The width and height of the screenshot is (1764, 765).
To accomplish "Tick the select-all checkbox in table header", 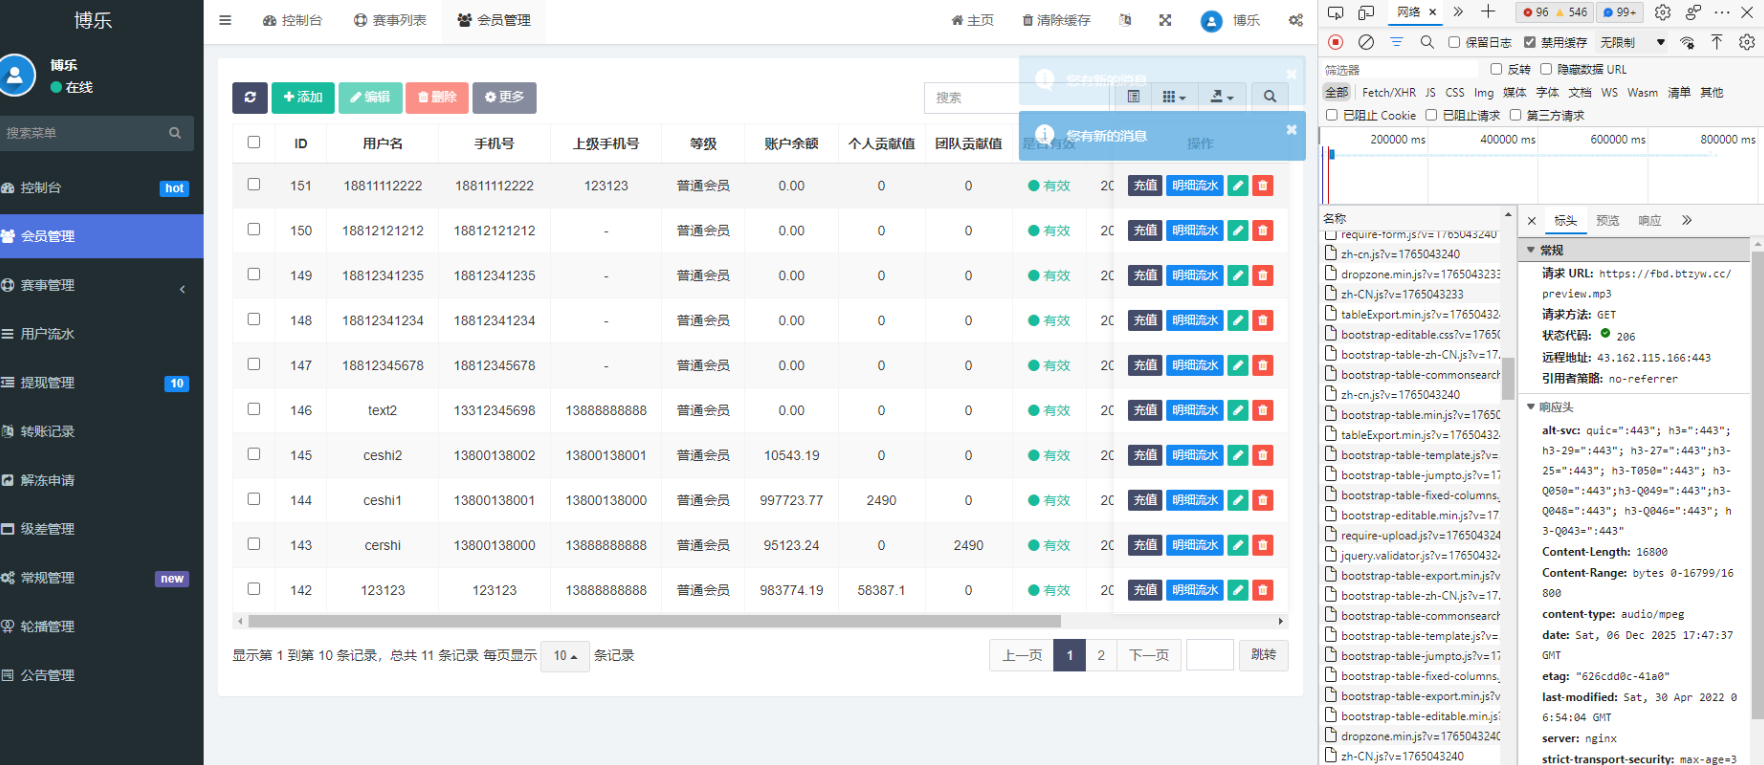I will pos(254,142).
